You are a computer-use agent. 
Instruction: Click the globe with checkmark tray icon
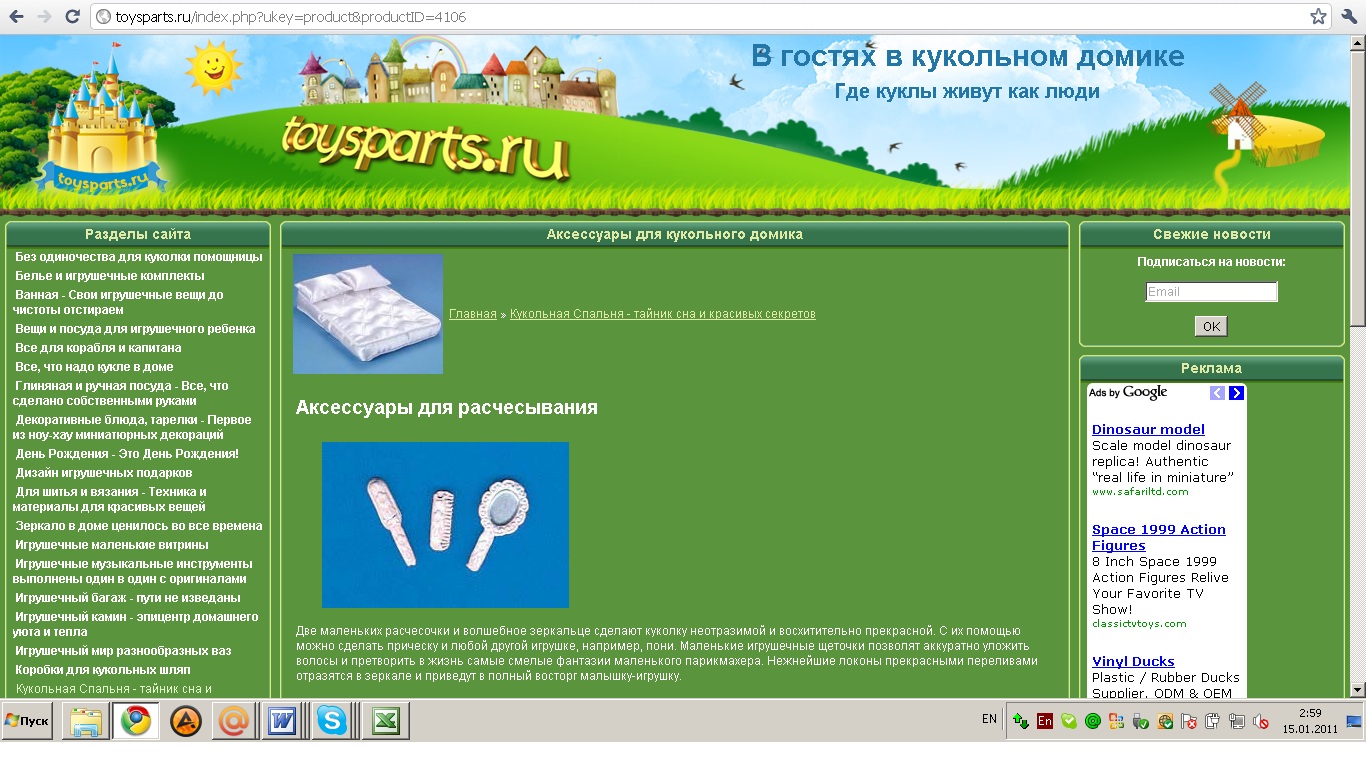[1165, 721]
